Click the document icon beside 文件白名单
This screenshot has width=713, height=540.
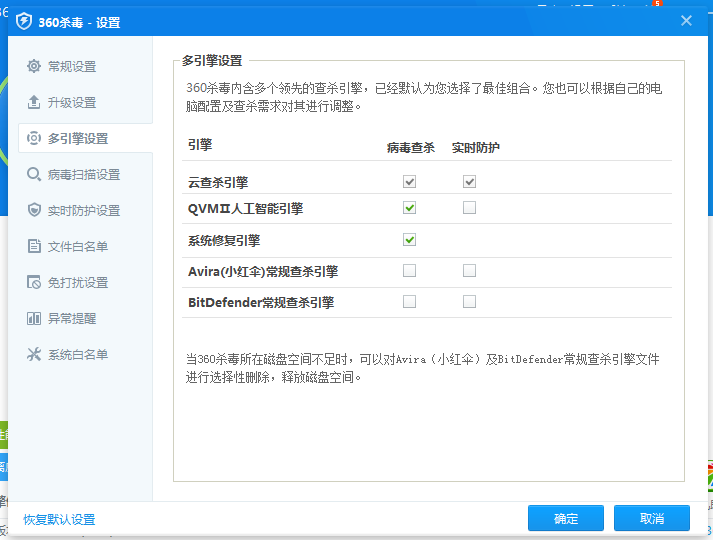click(34, 246)
